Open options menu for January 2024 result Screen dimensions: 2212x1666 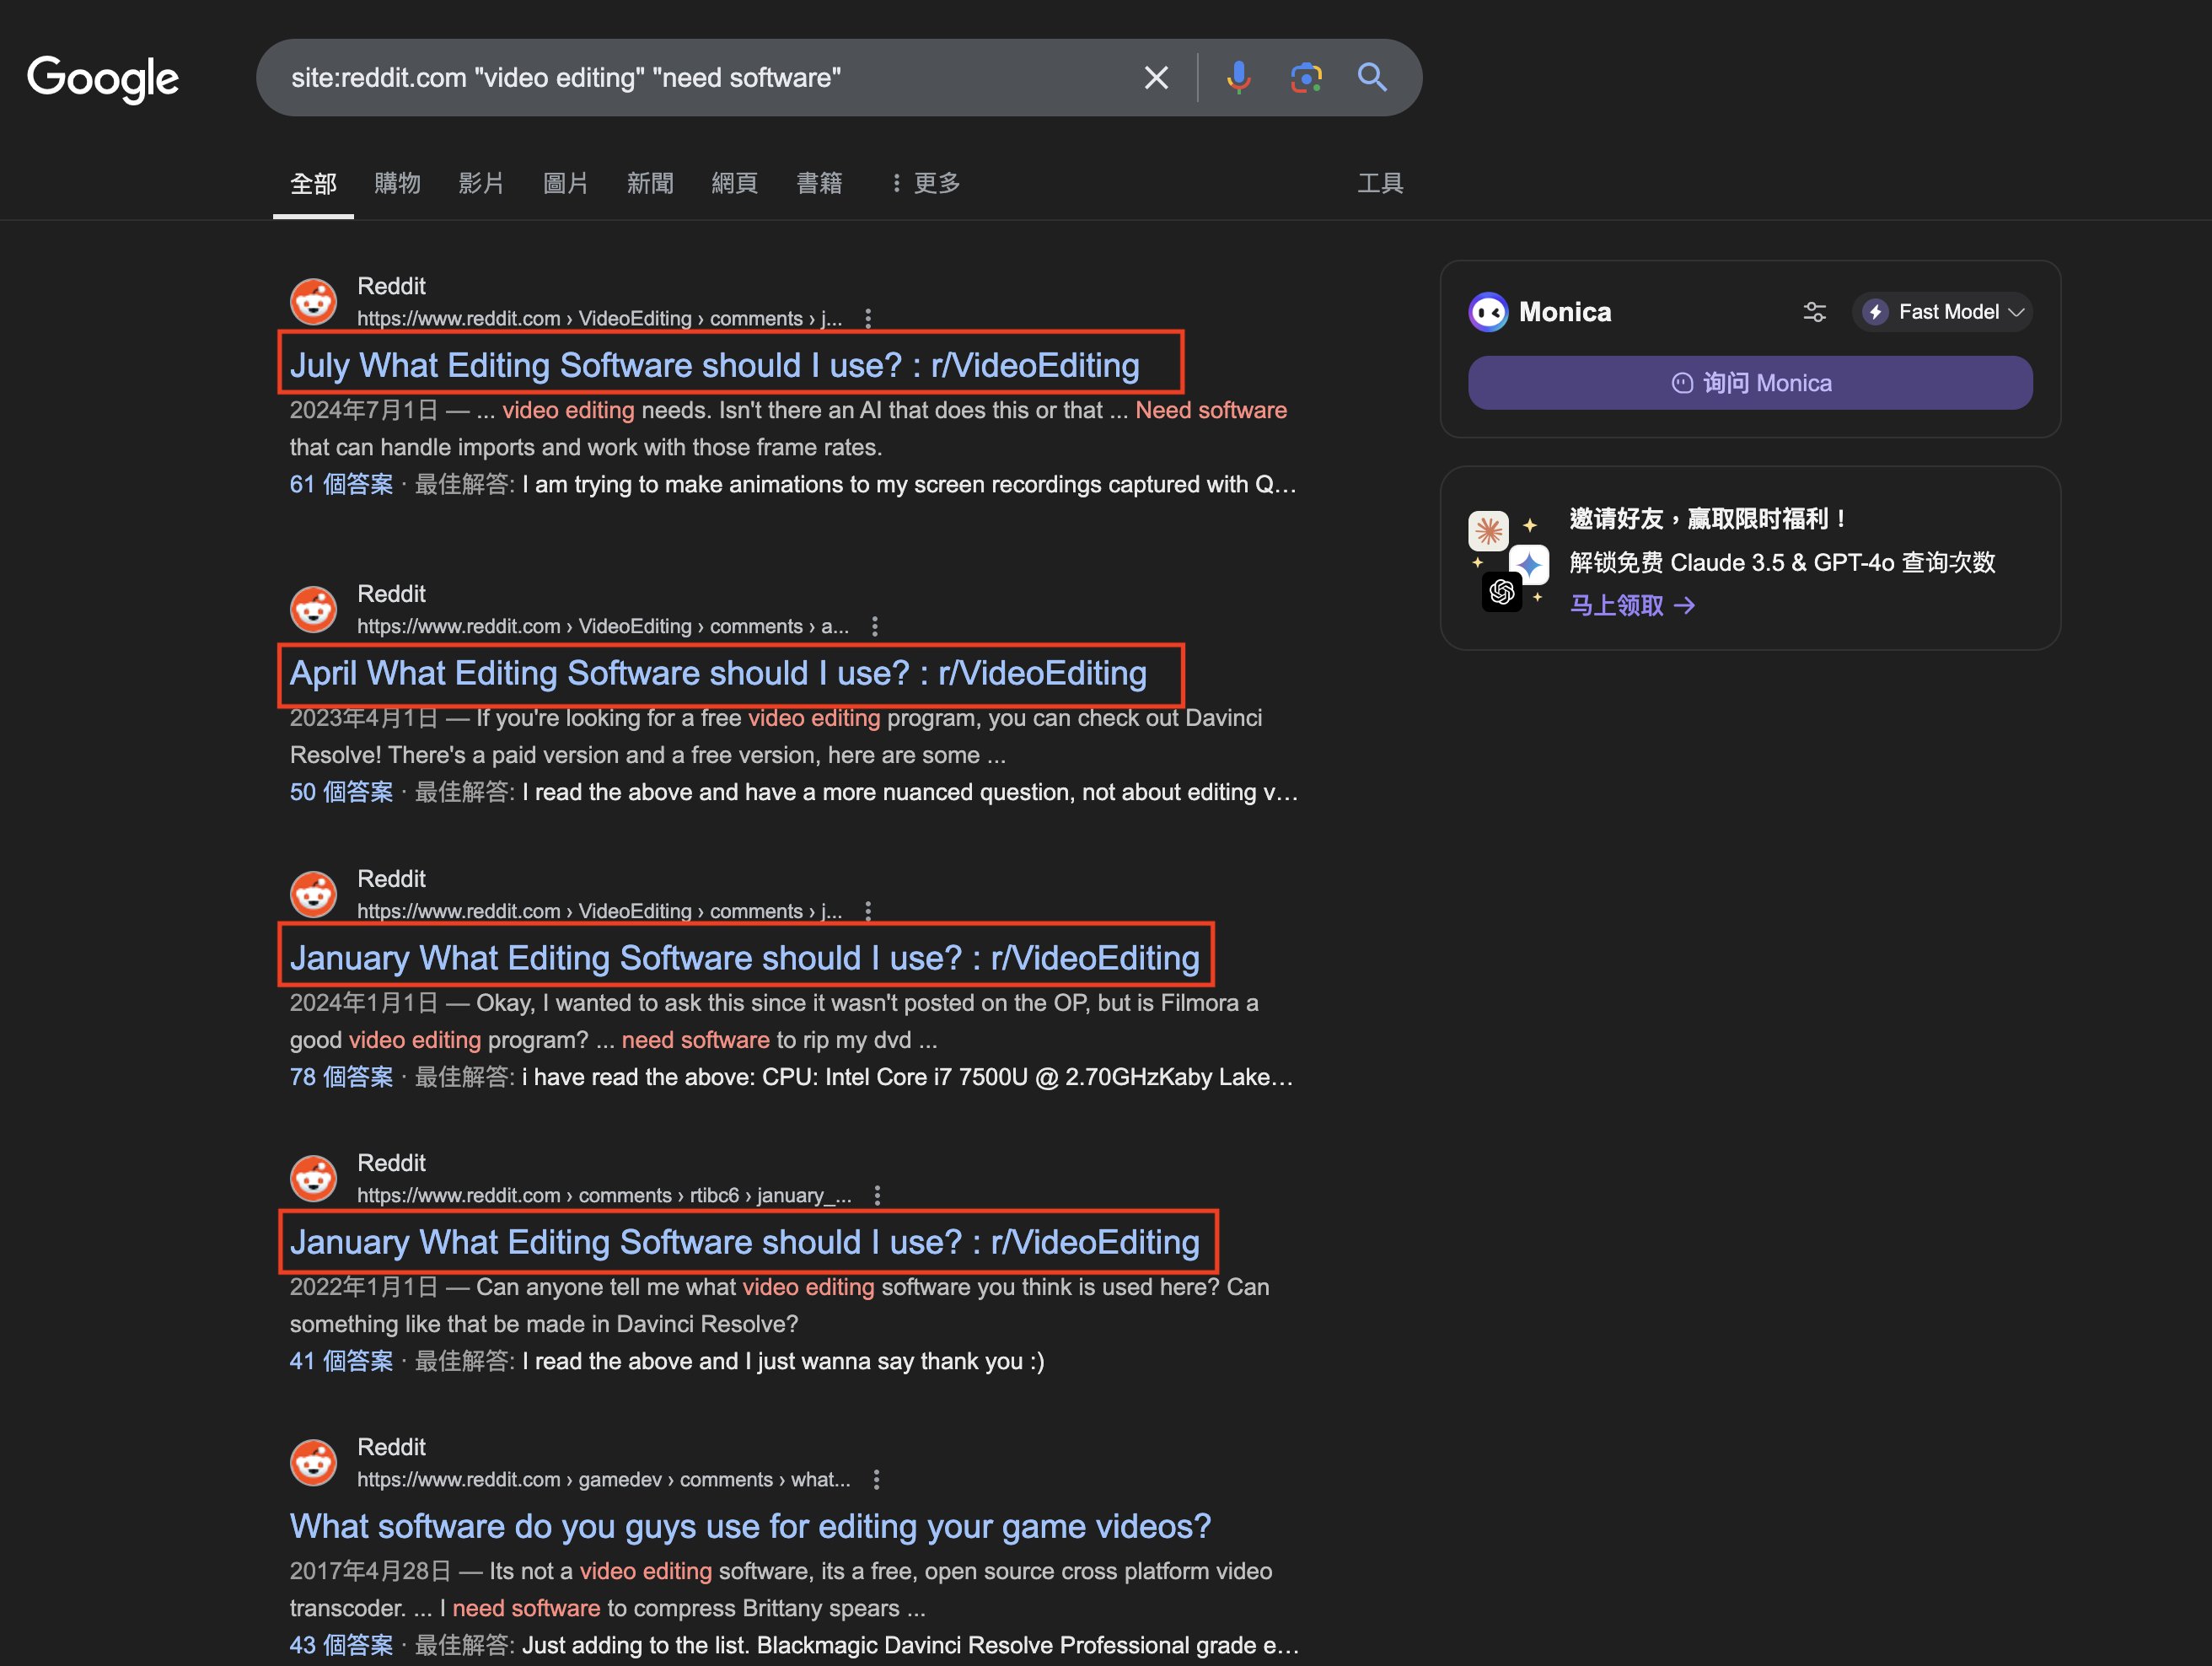[868, 911]
